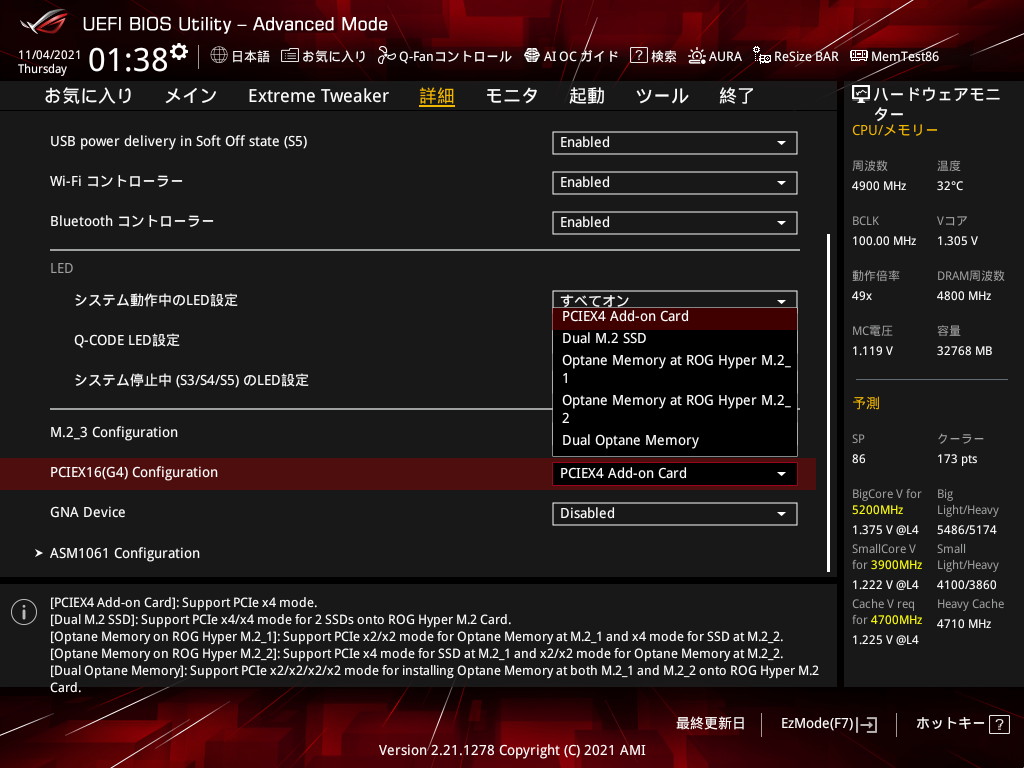Click the globe language icon
Image resolution: width=1024 pixels, height=768 pixels.
[219, 56]
